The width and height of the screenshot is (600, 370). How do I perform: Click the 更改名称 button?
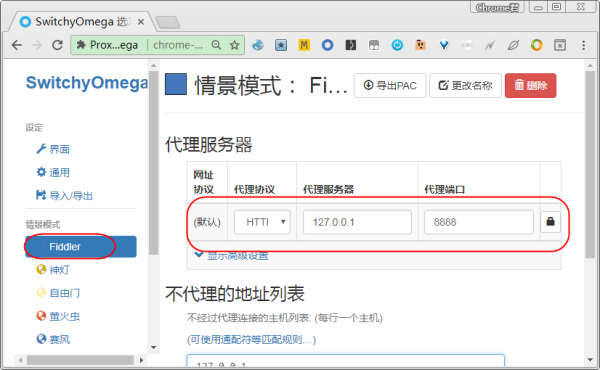(x=465, y=85)
